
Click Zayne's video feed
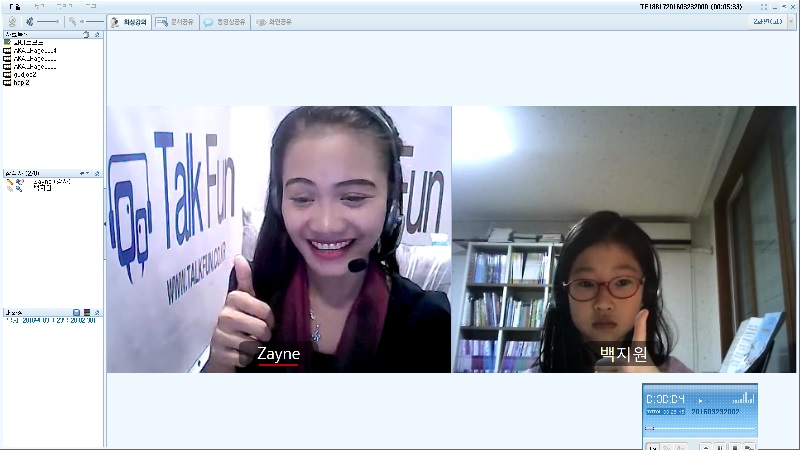279,239
